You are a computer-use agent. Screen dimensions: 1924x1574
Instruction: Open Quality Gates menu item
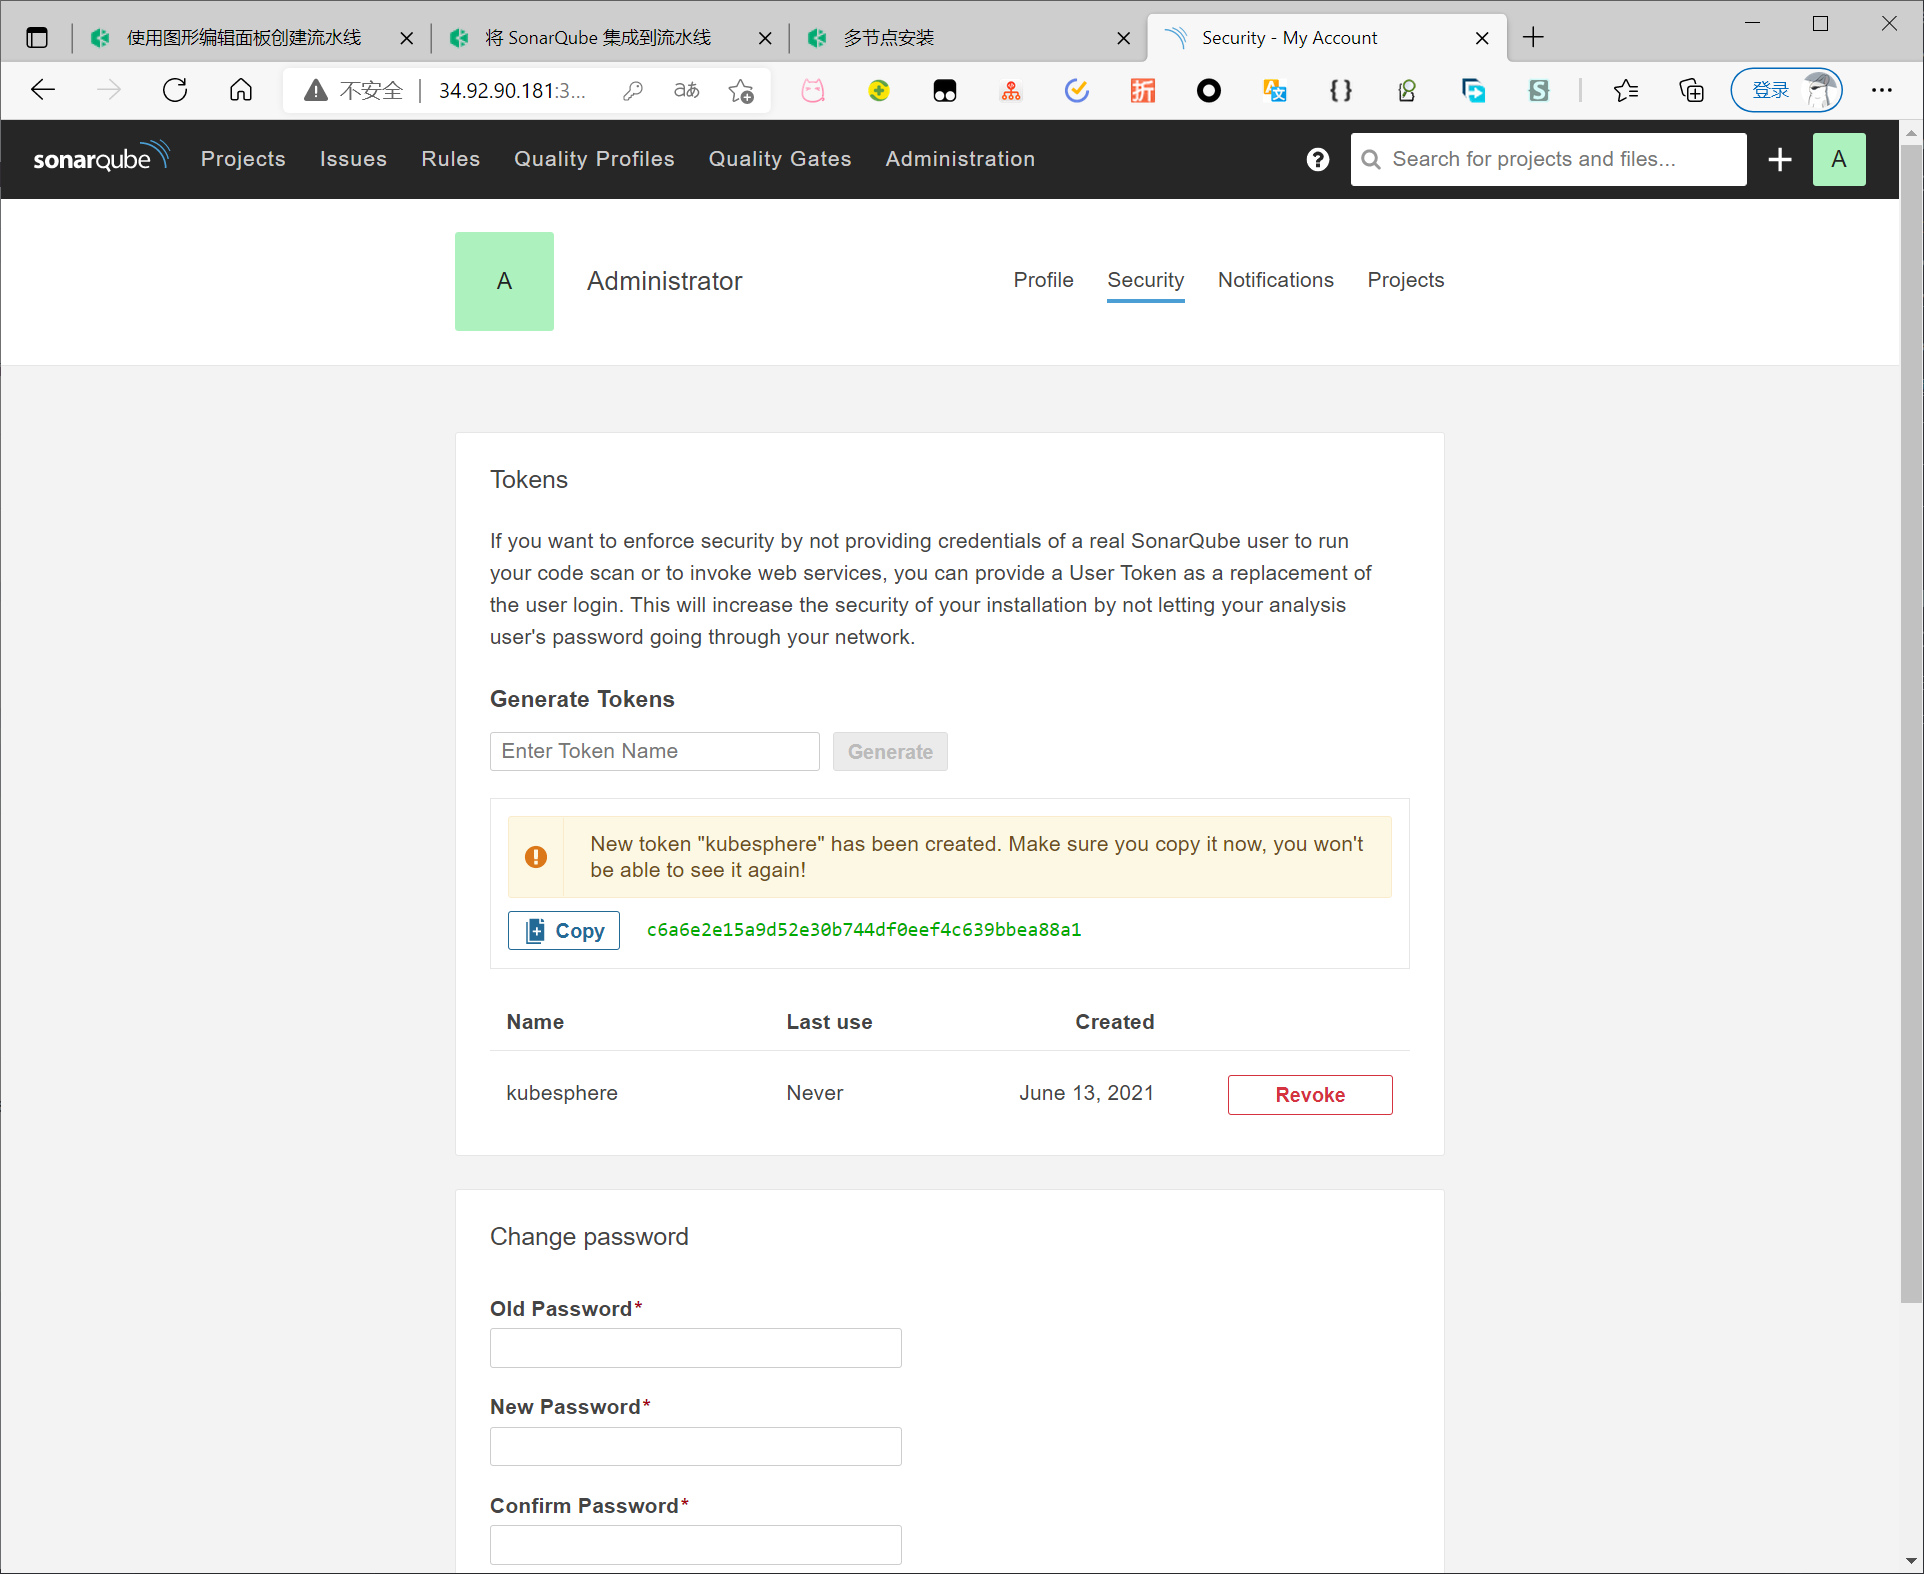click(779, 159)
